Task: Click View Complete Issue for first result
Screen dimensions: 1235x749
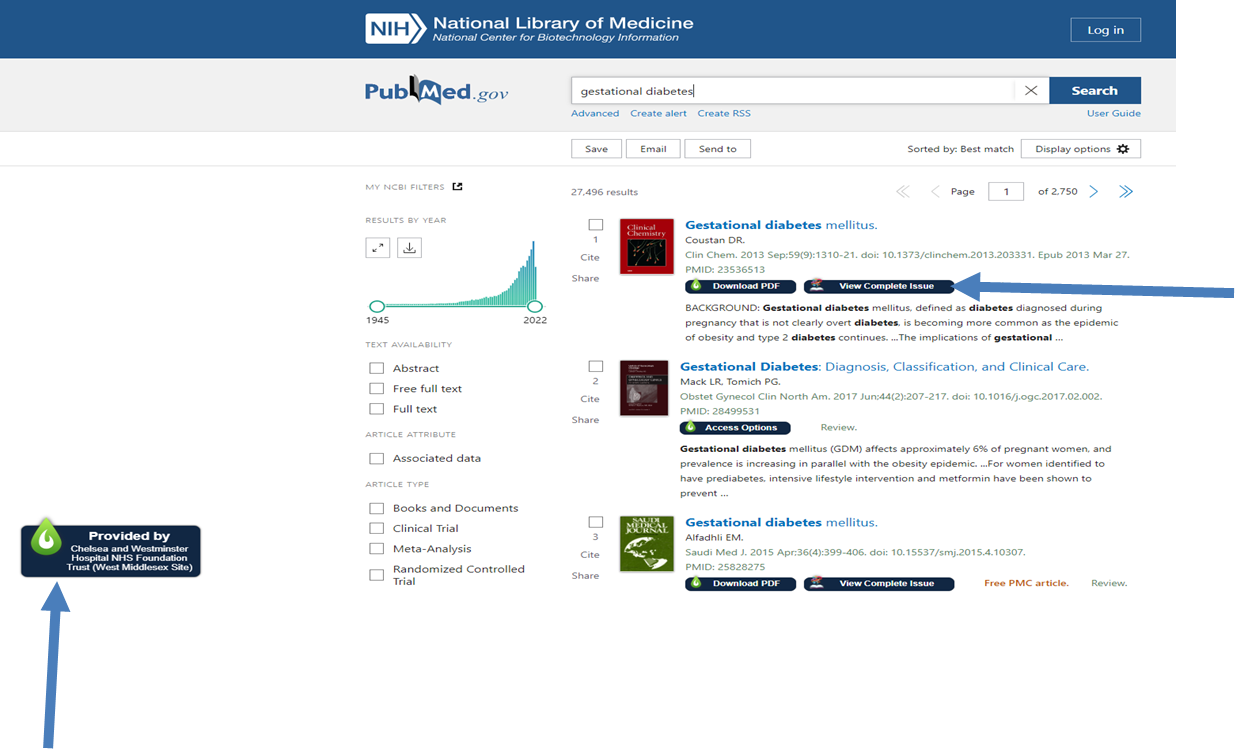Action: pos(879,286)
